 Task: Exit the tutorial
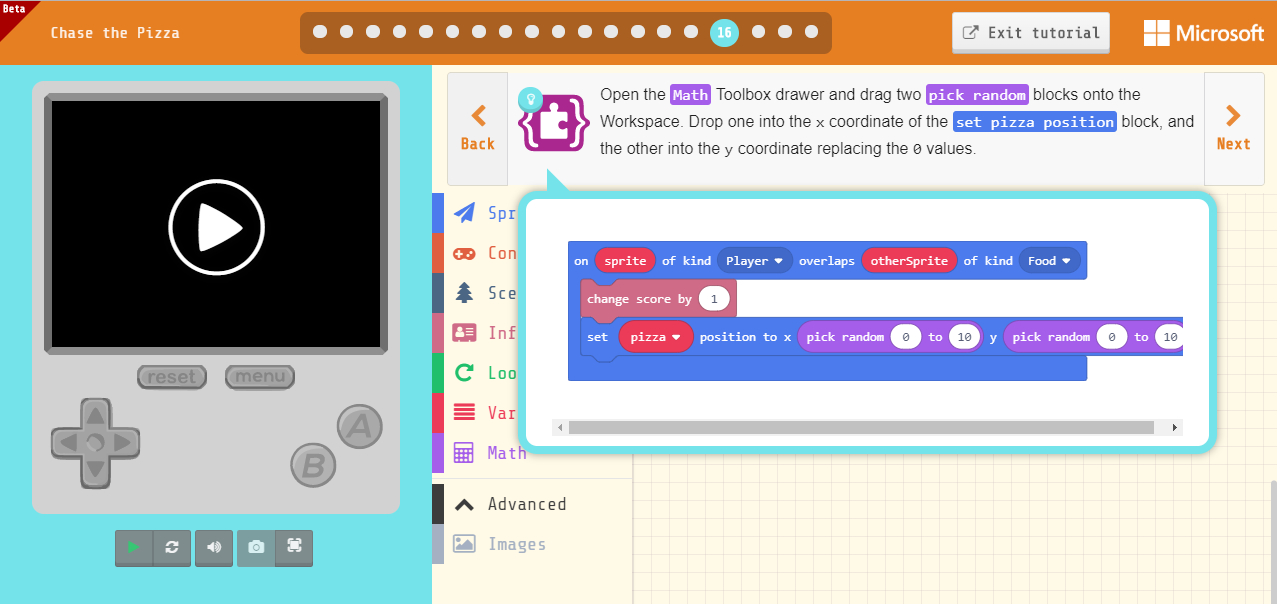pyautogui.click(x=1030, y=32)
